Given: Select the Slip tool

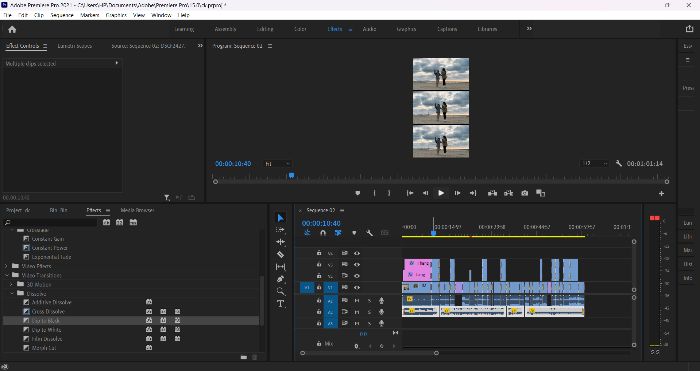Looking at the screenshot, I should click(x=280, y=267).
